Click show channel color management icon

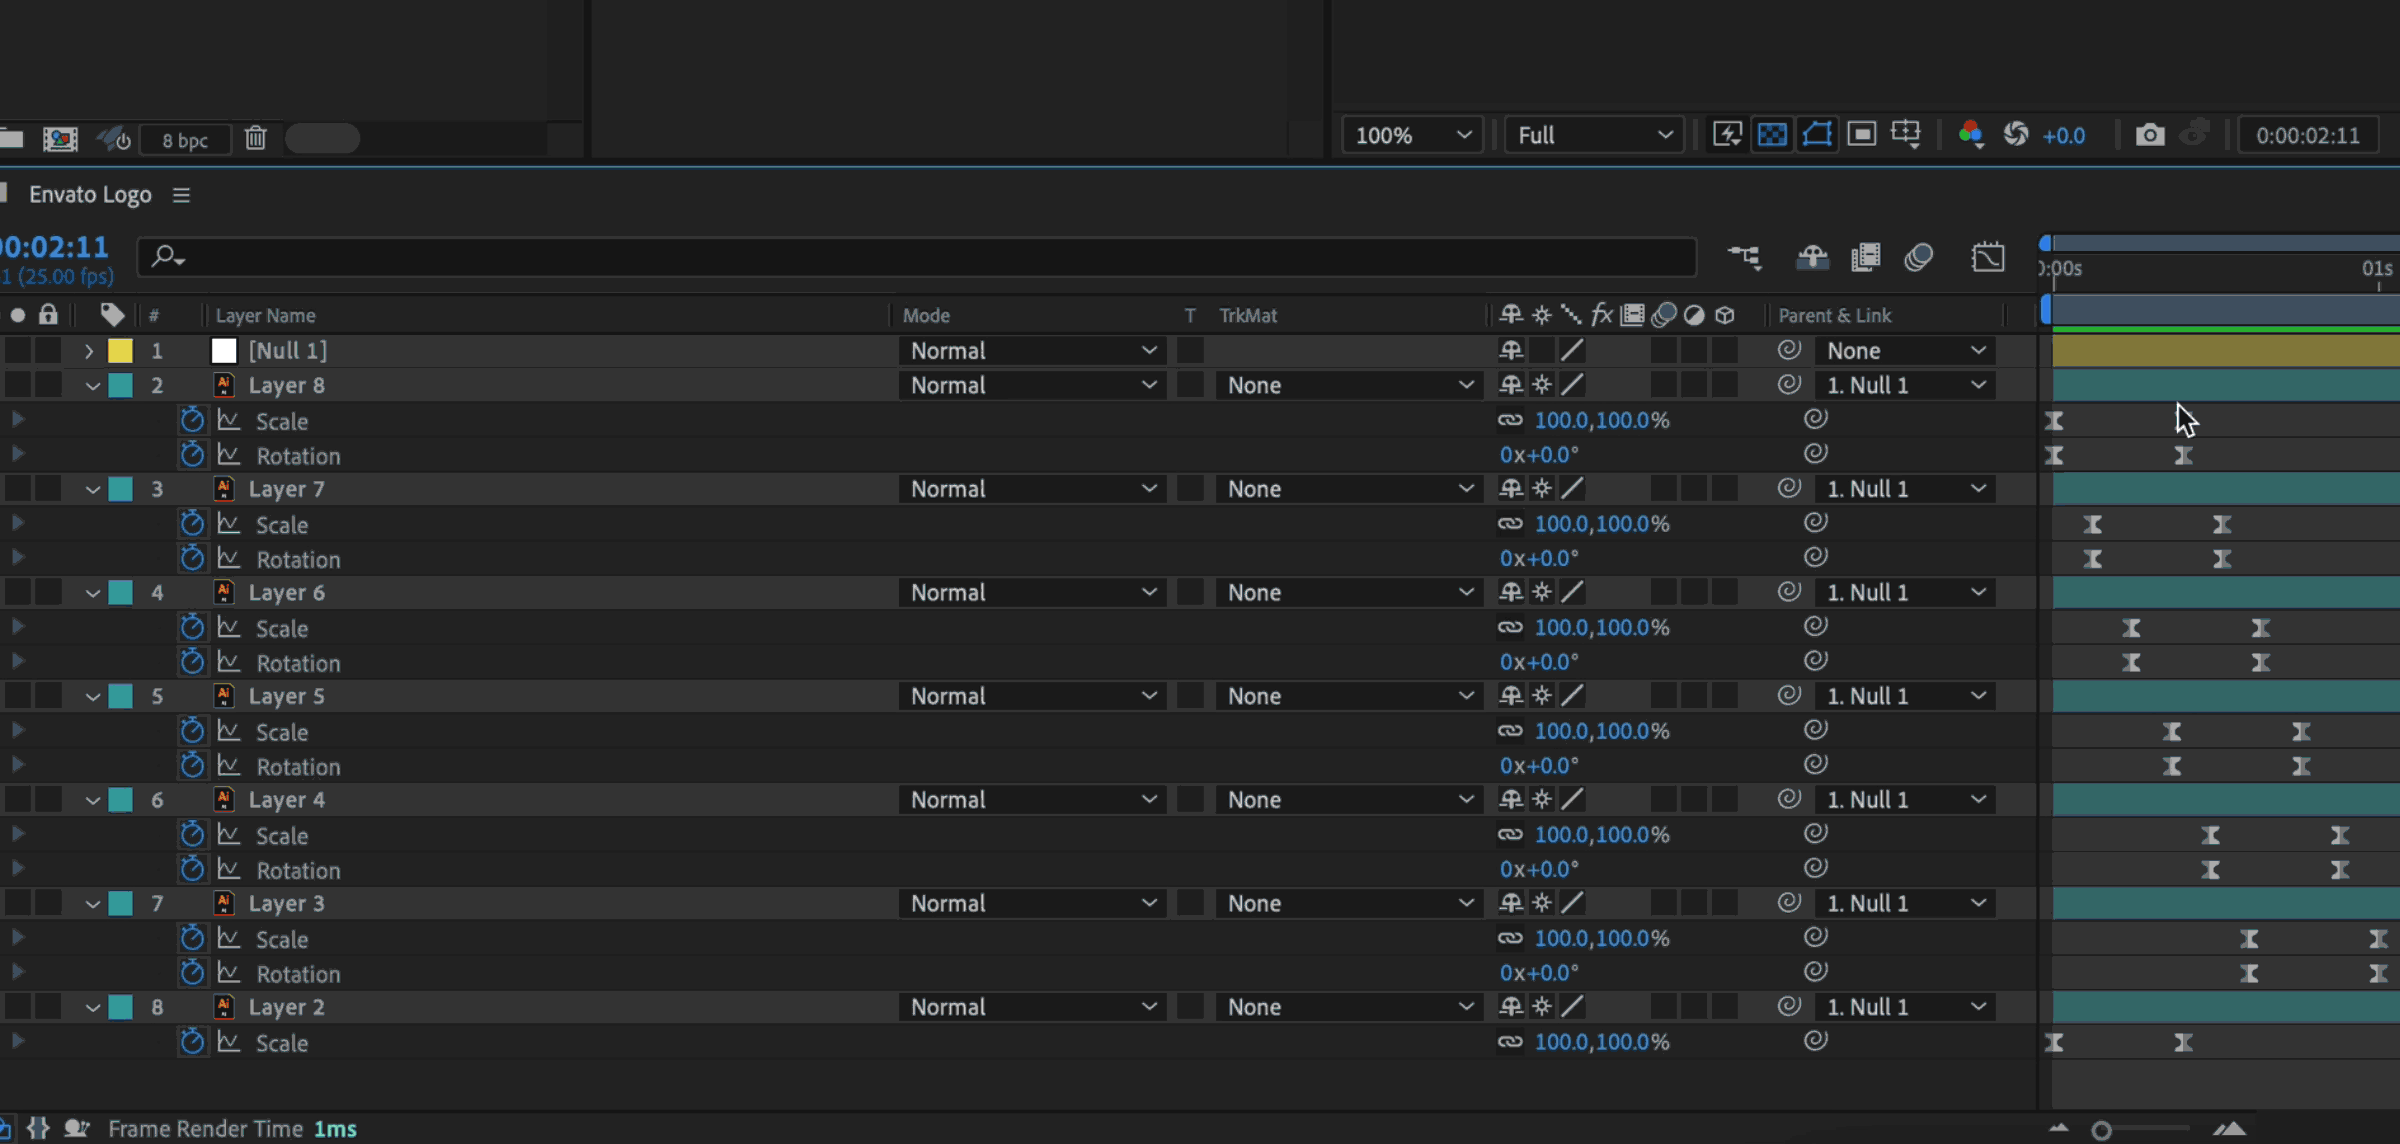[x=1970, y=135]
